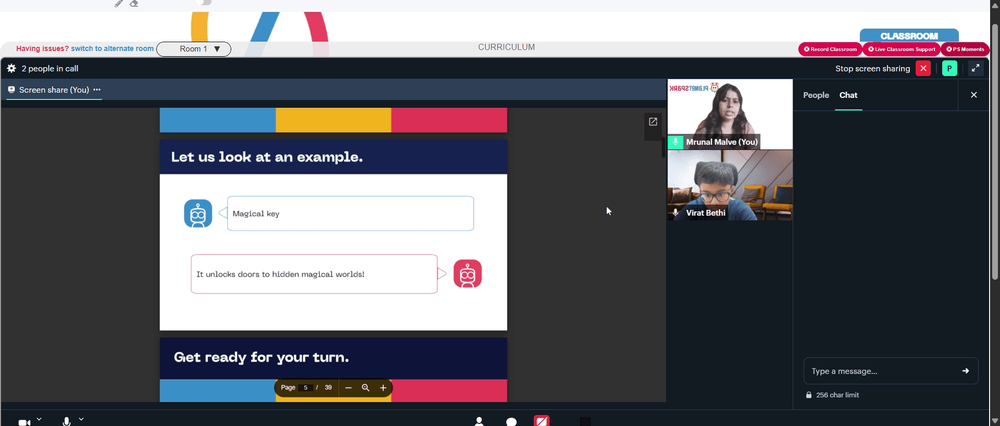This screenshot has height=426, width=1000.
Task: Open microphone options chevron
Action: [81, 419]
